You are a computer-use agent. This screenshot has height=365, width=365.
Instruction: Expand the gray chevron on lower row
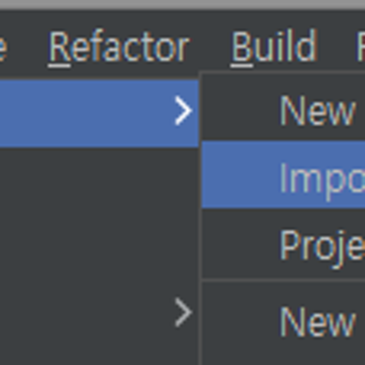[x=183, y=312]
